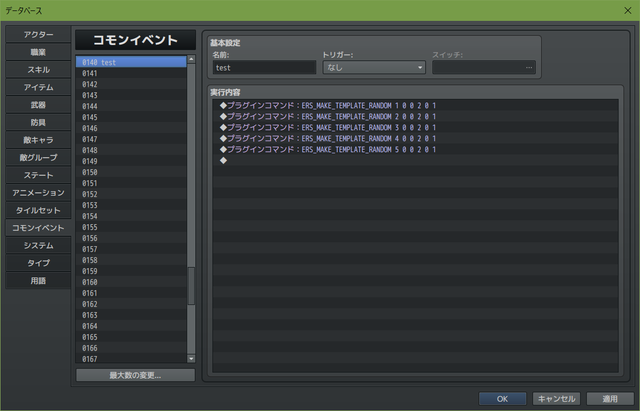Close the データベース window
640x411 pixels.
[628, 11]
